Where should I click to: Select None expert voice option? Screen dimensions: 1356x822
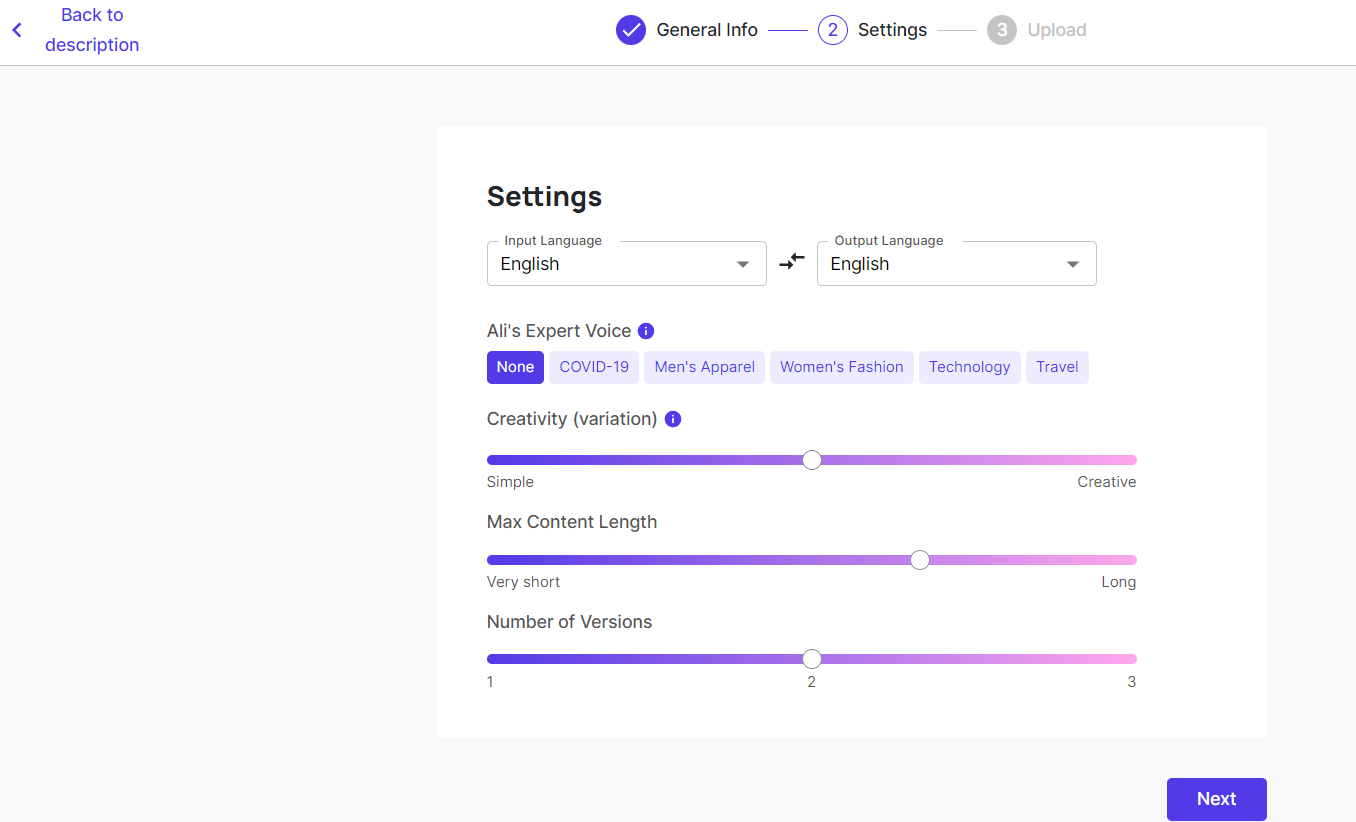coord(515,367)
